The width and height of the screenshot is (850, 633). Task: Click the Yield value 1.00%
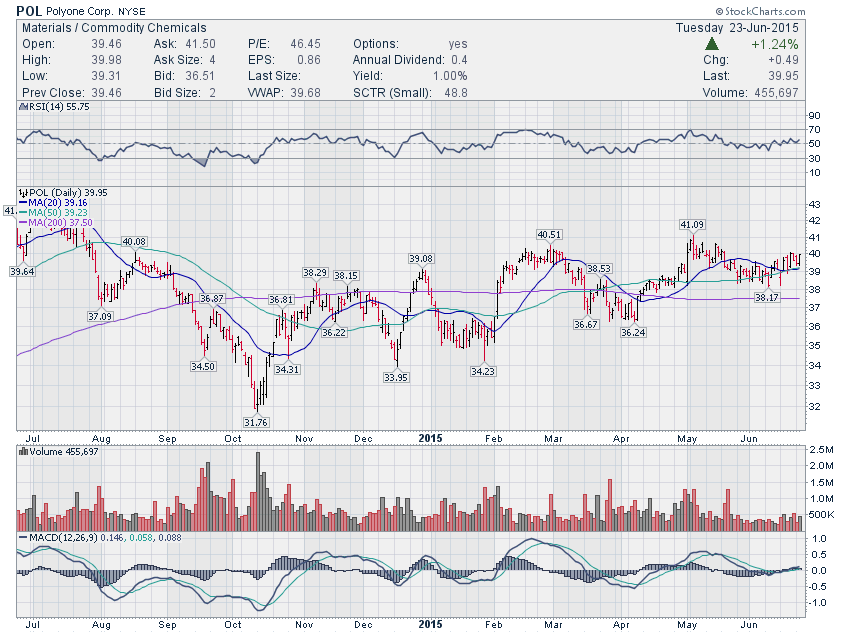click(450, 76)
